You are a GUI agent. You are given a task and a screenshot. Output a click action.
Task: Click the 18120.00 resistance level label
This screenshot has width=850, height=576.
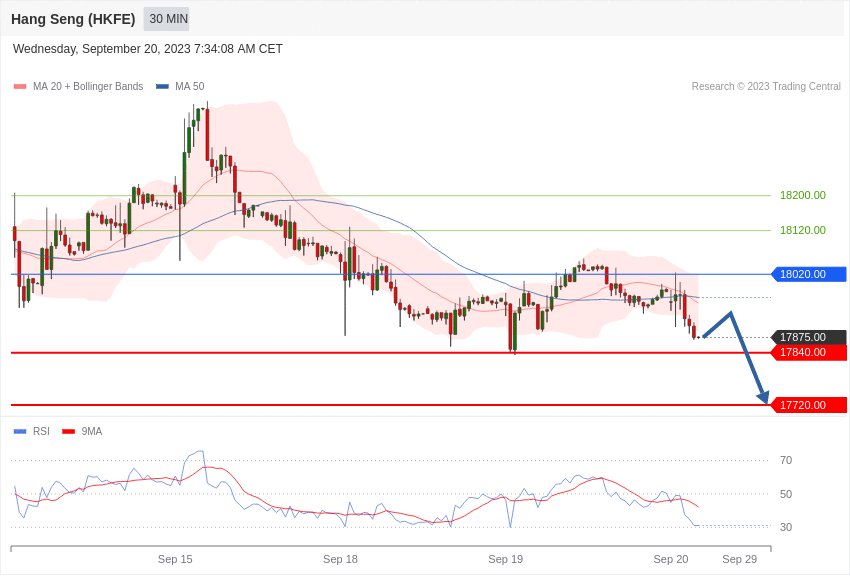pos(803,230)
